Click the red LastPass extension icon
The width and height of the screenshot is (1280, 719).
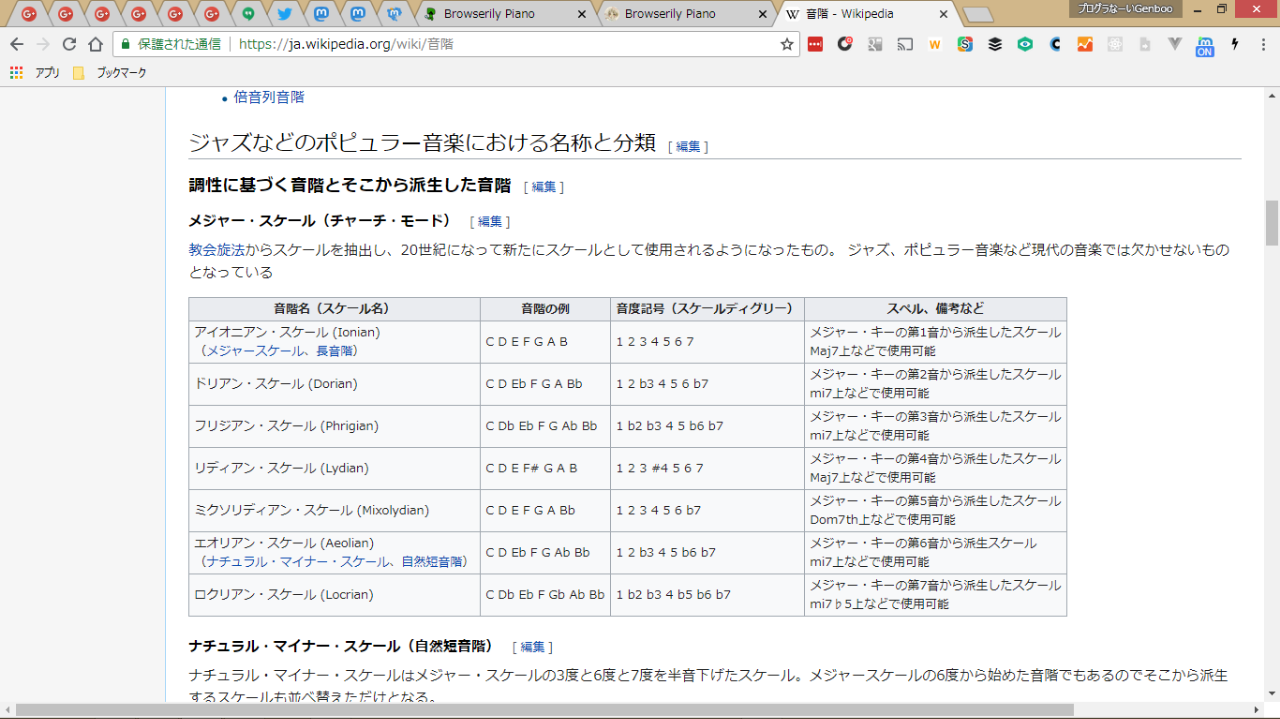pos(815,44)
